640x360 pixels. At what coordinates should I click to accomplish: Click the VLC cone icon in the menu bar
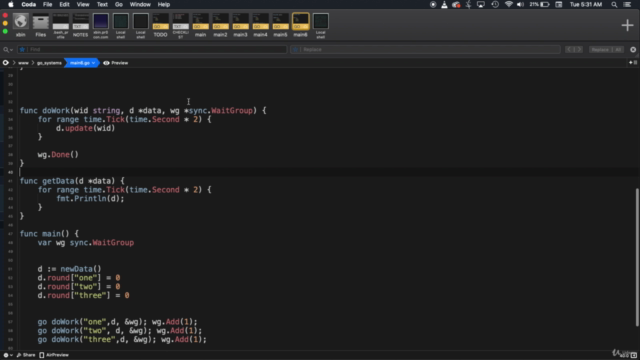tap(444, 4)
